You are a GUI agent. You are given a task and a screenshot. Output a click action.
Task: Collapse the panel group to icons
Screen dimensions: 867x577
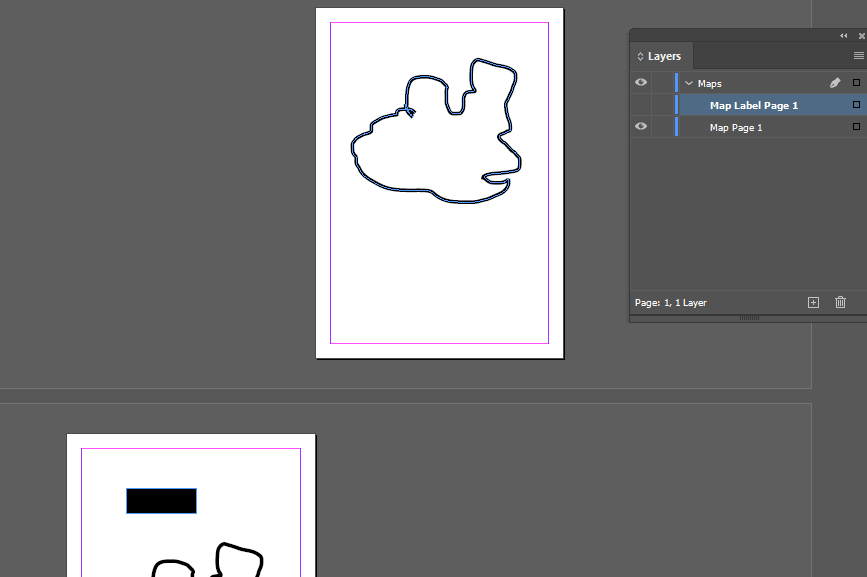click(x=843, y=35)
